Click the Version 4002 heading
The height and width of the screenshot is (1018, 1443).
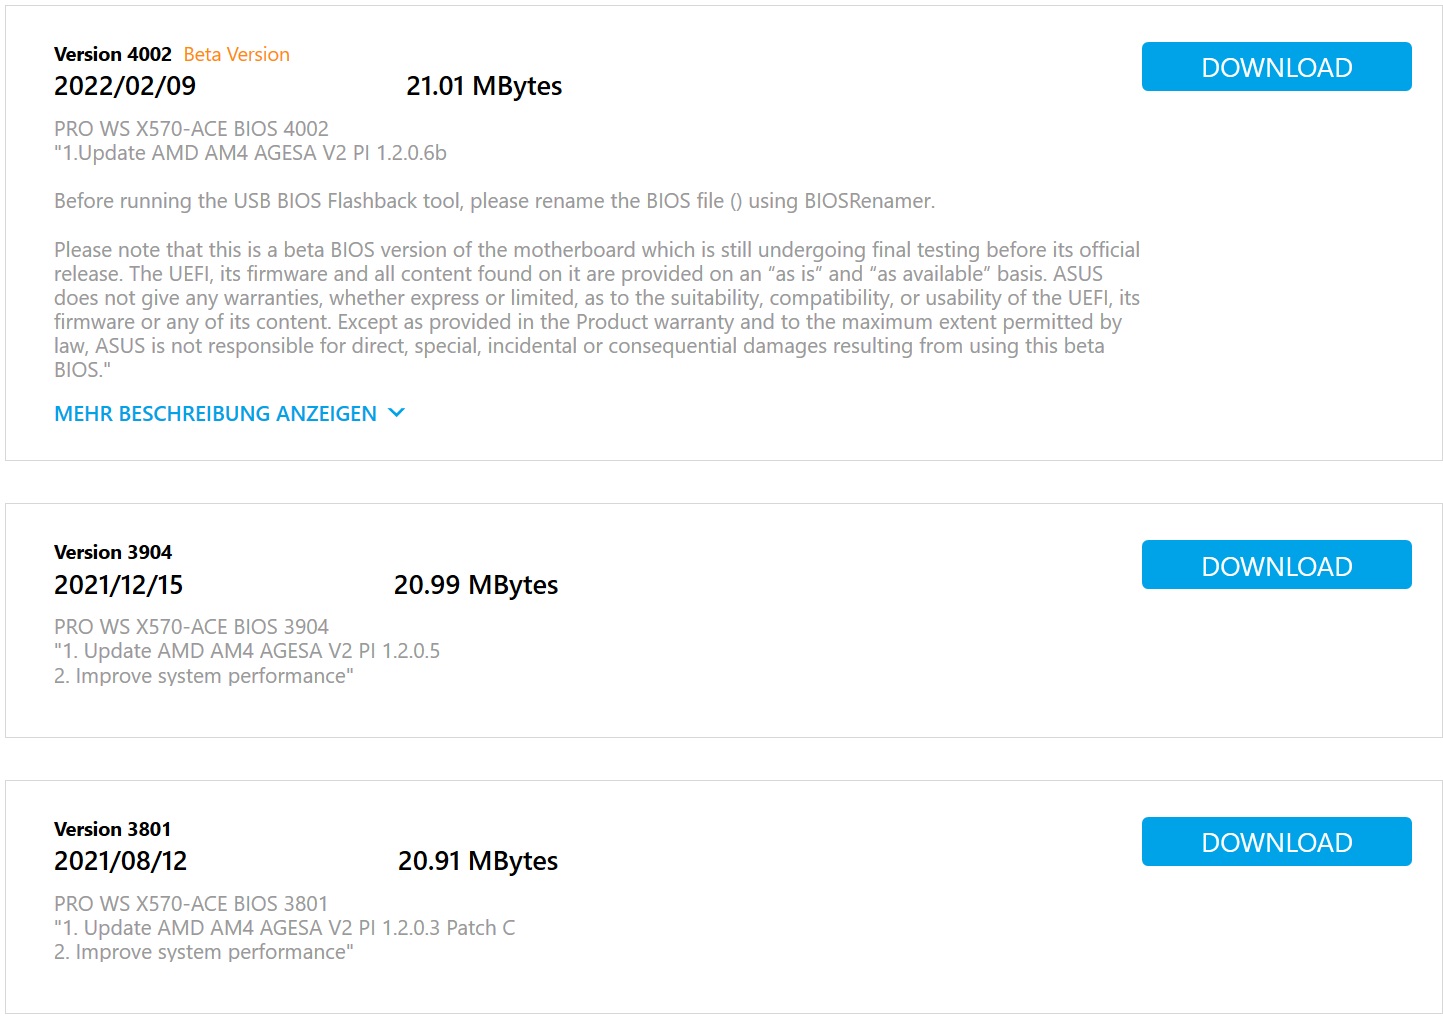[113, 54]
